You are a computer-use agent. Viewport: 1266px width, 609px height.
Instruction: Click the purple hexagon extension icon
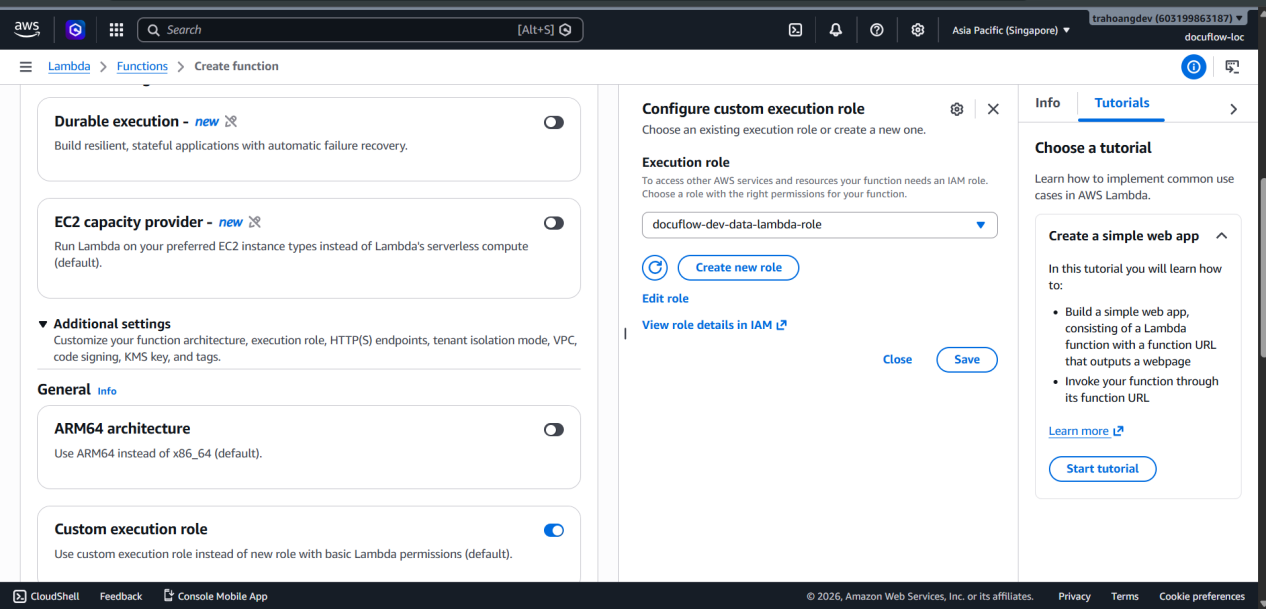75,29
